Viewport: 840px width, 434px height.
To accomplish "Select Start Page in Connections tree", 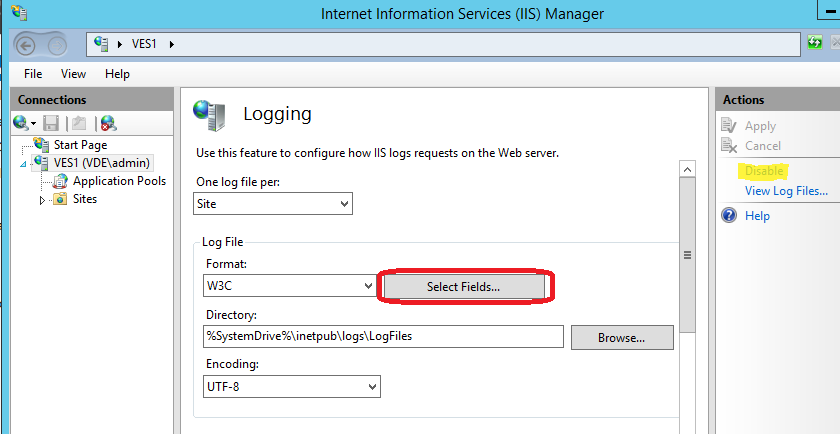I will (80, 145).
